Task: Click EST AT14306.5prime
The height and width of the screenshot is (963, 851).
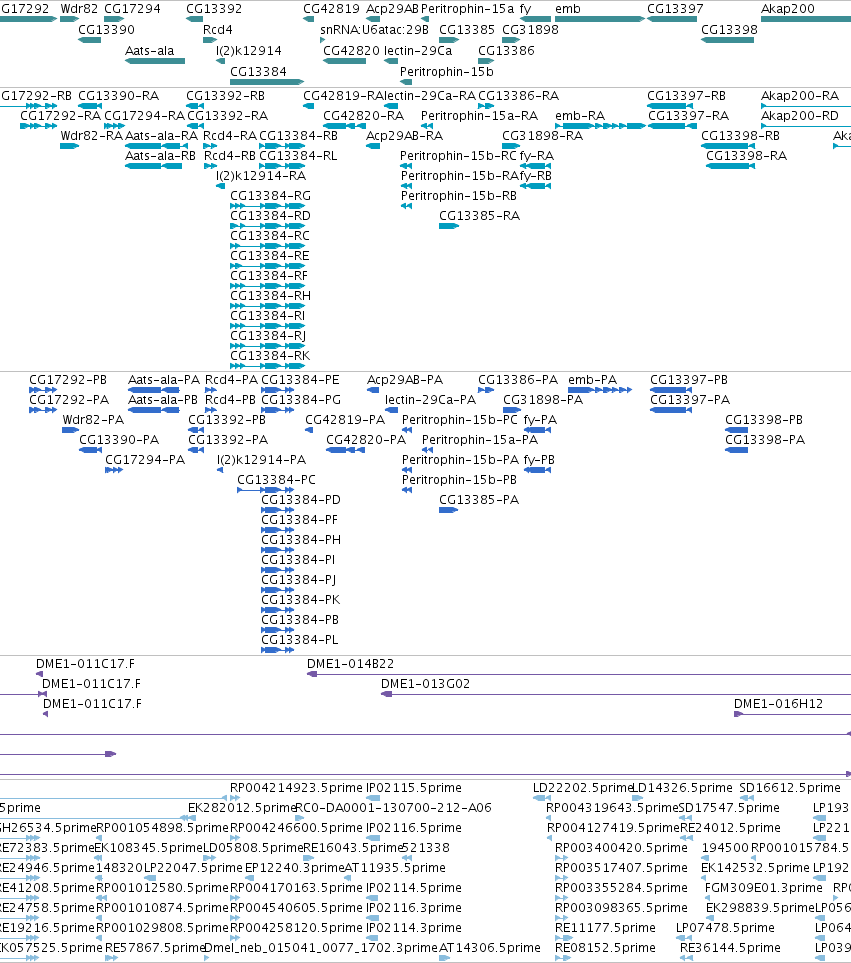Action: (490, 948)
